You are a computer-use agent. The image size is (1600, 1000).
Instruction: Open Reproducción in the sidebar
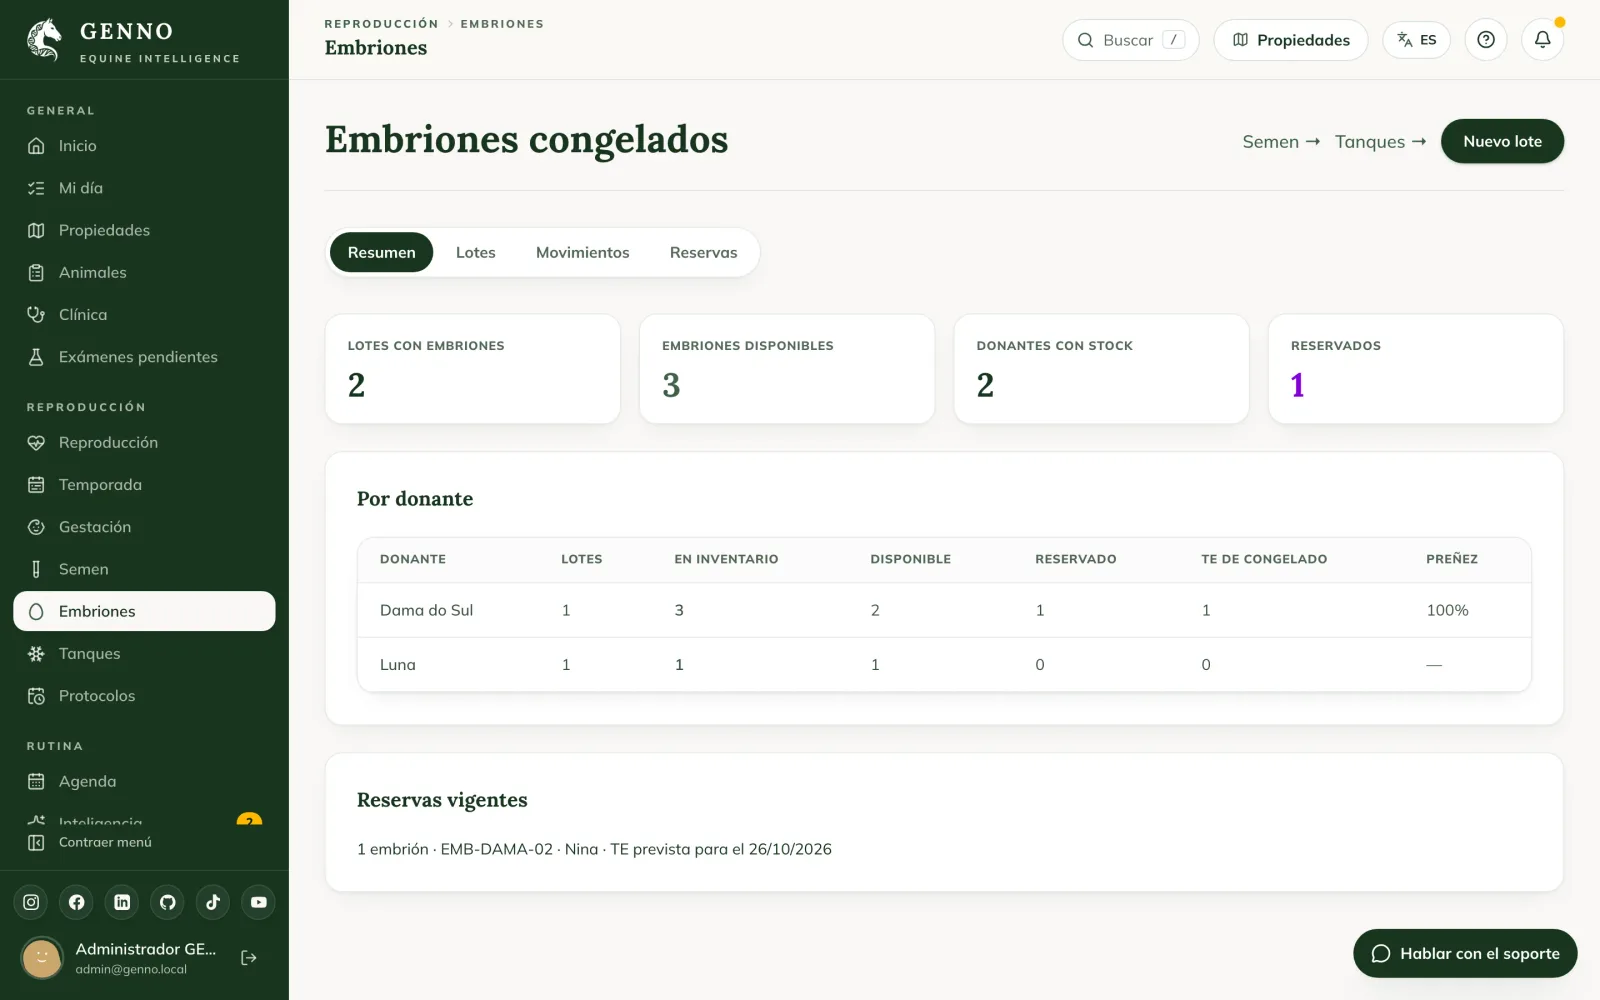pyautogui.click(x=144, y=442)
